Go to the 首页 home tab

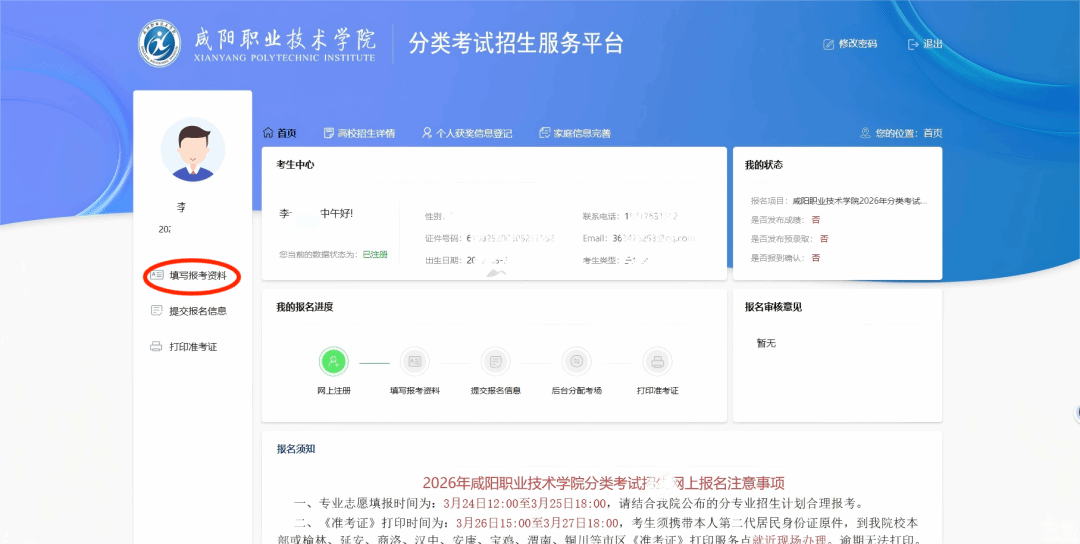click(279, 133)
